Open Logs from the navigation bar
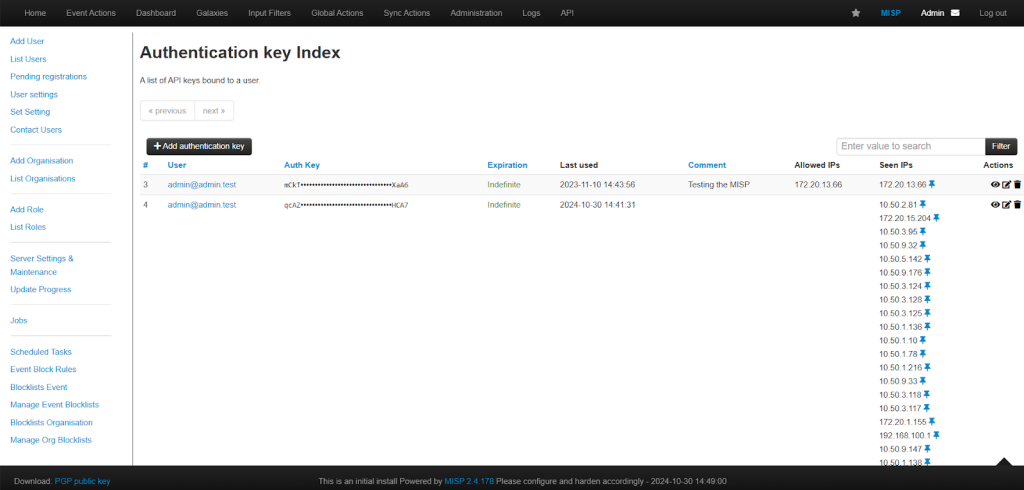 pos(531,13)
